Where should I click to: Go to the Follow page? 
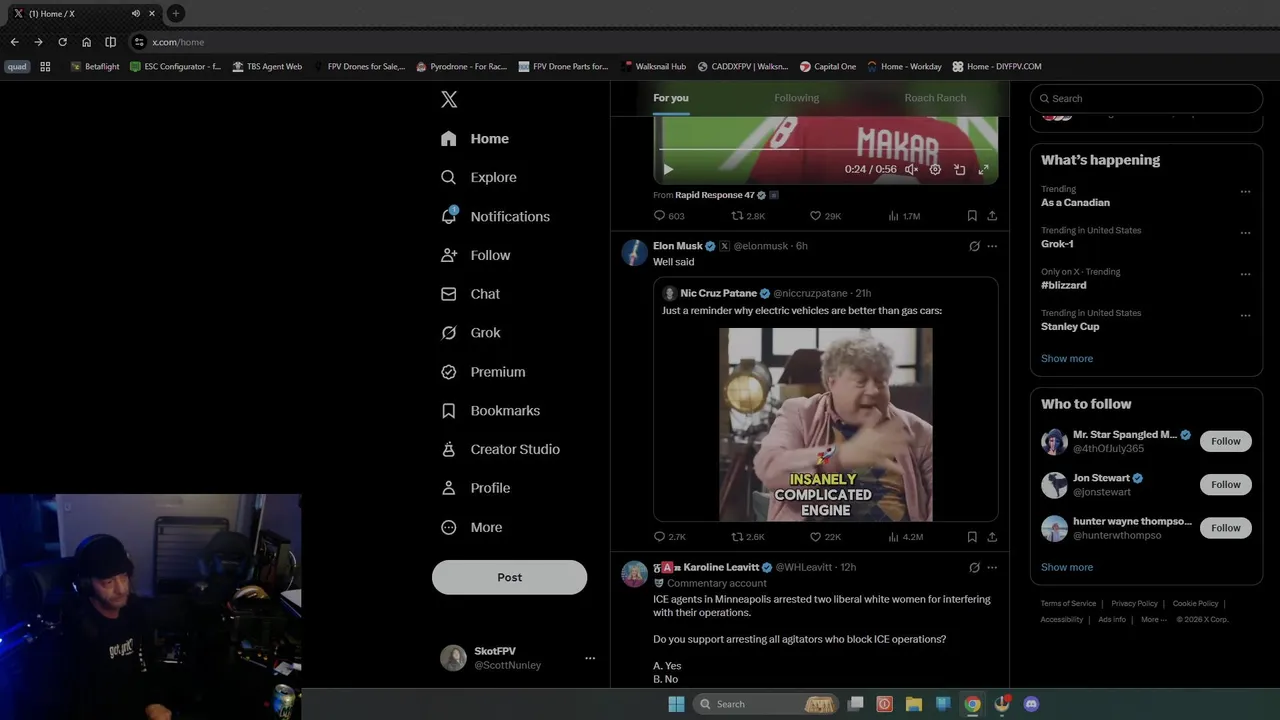pos(476,255)
